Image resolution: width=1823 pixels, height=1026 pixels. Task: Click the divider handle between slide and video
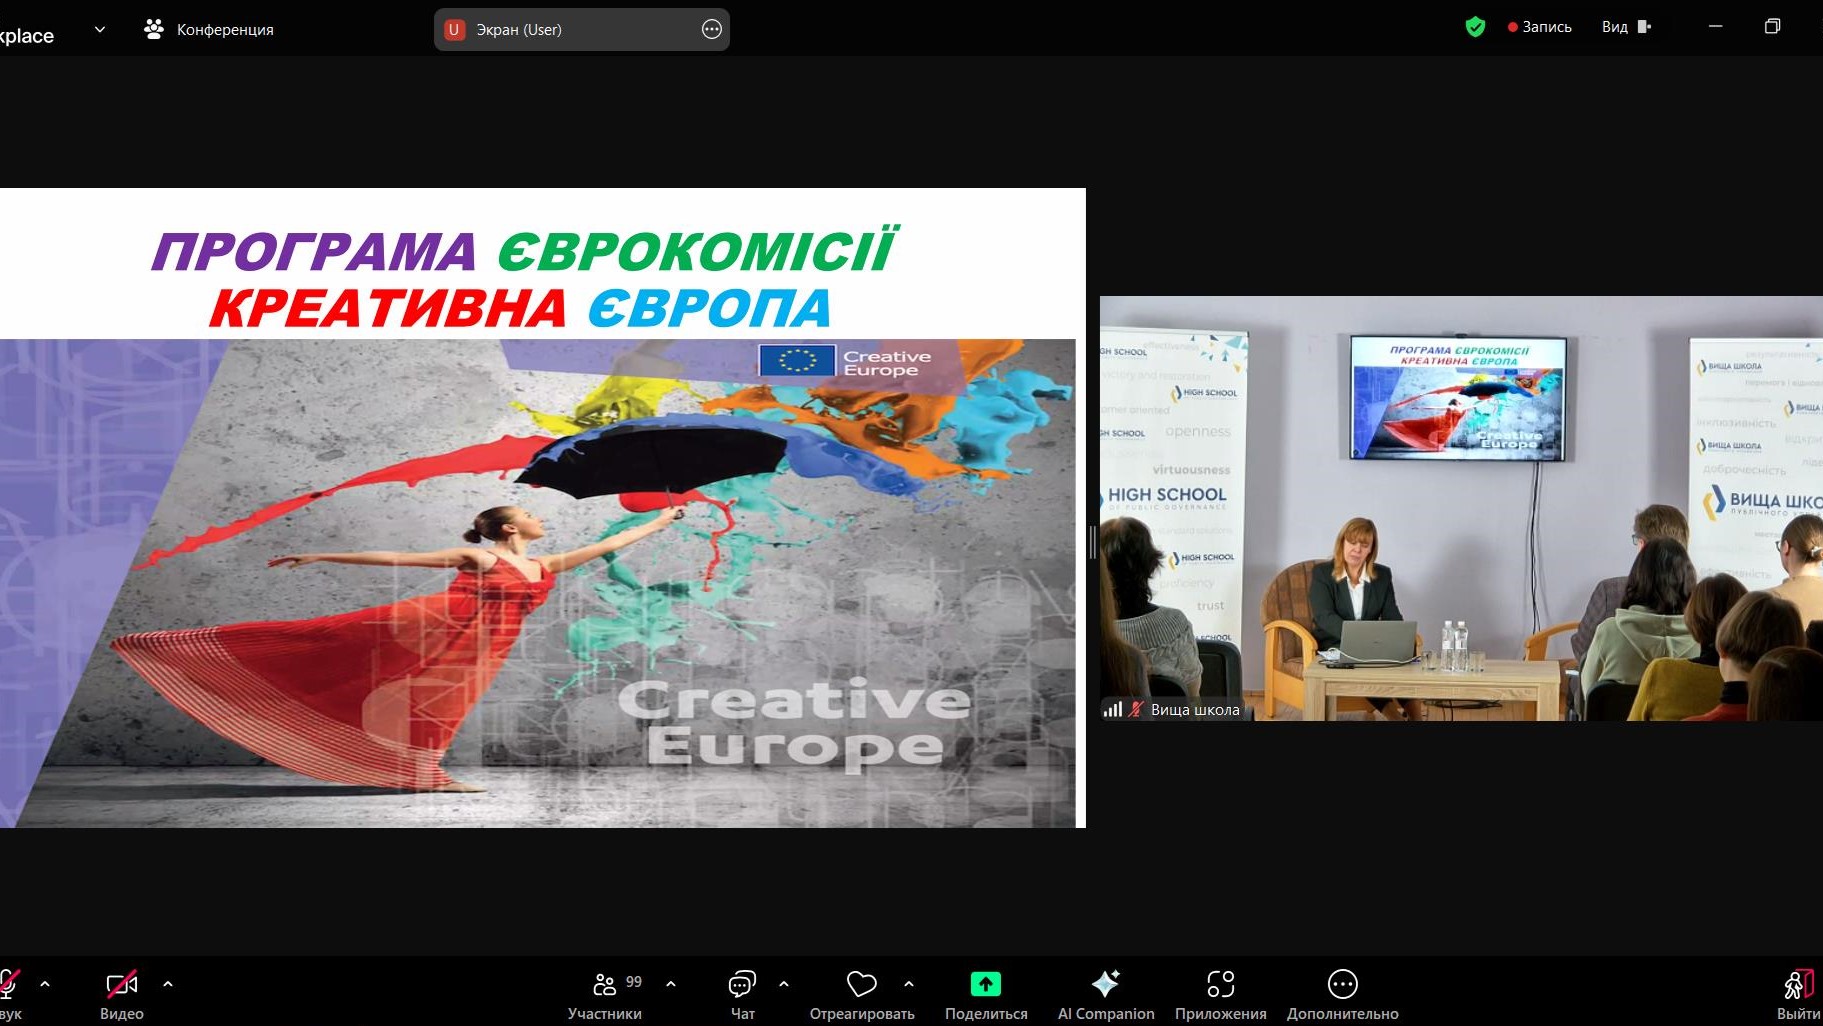pyautogui.click(x=1093, y=542)
